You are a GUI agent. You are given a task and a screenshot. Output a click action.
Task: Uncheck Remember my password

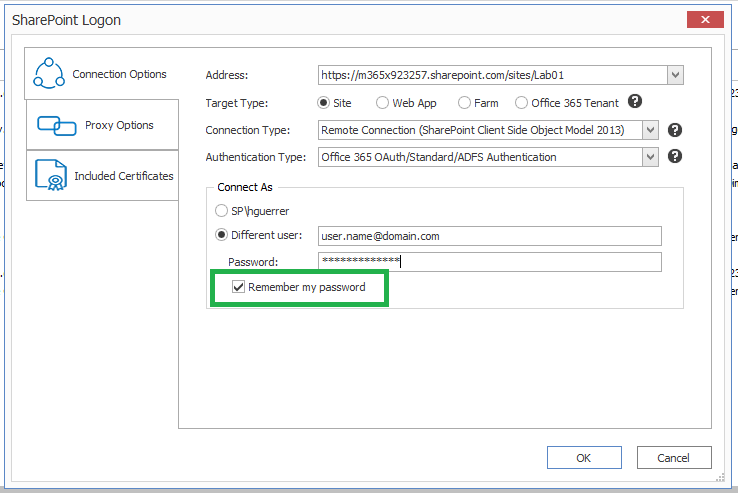[x=239, y=287]
